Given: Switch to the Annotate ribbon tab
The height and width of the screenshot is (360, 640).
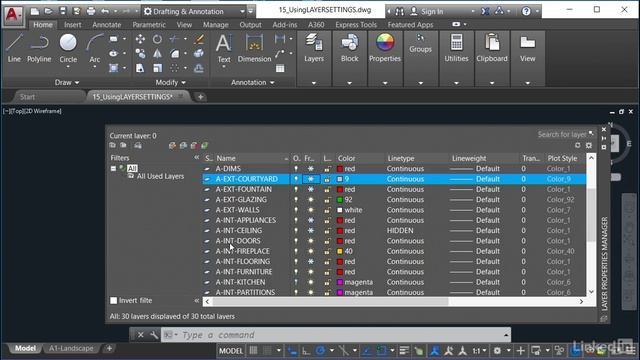Looking at the screenshot, I should (x=107, y=25).
